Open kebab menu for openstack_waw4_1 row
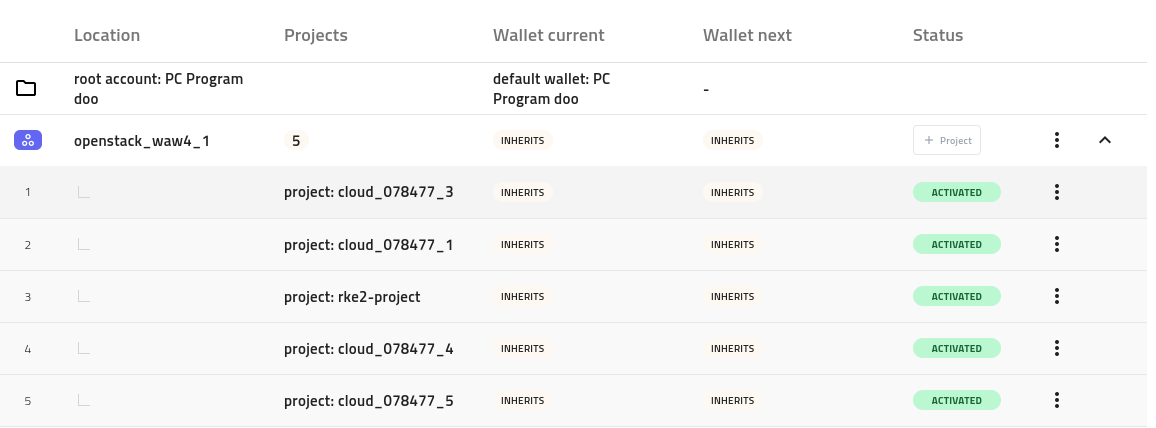 [x=1056, y=141]
